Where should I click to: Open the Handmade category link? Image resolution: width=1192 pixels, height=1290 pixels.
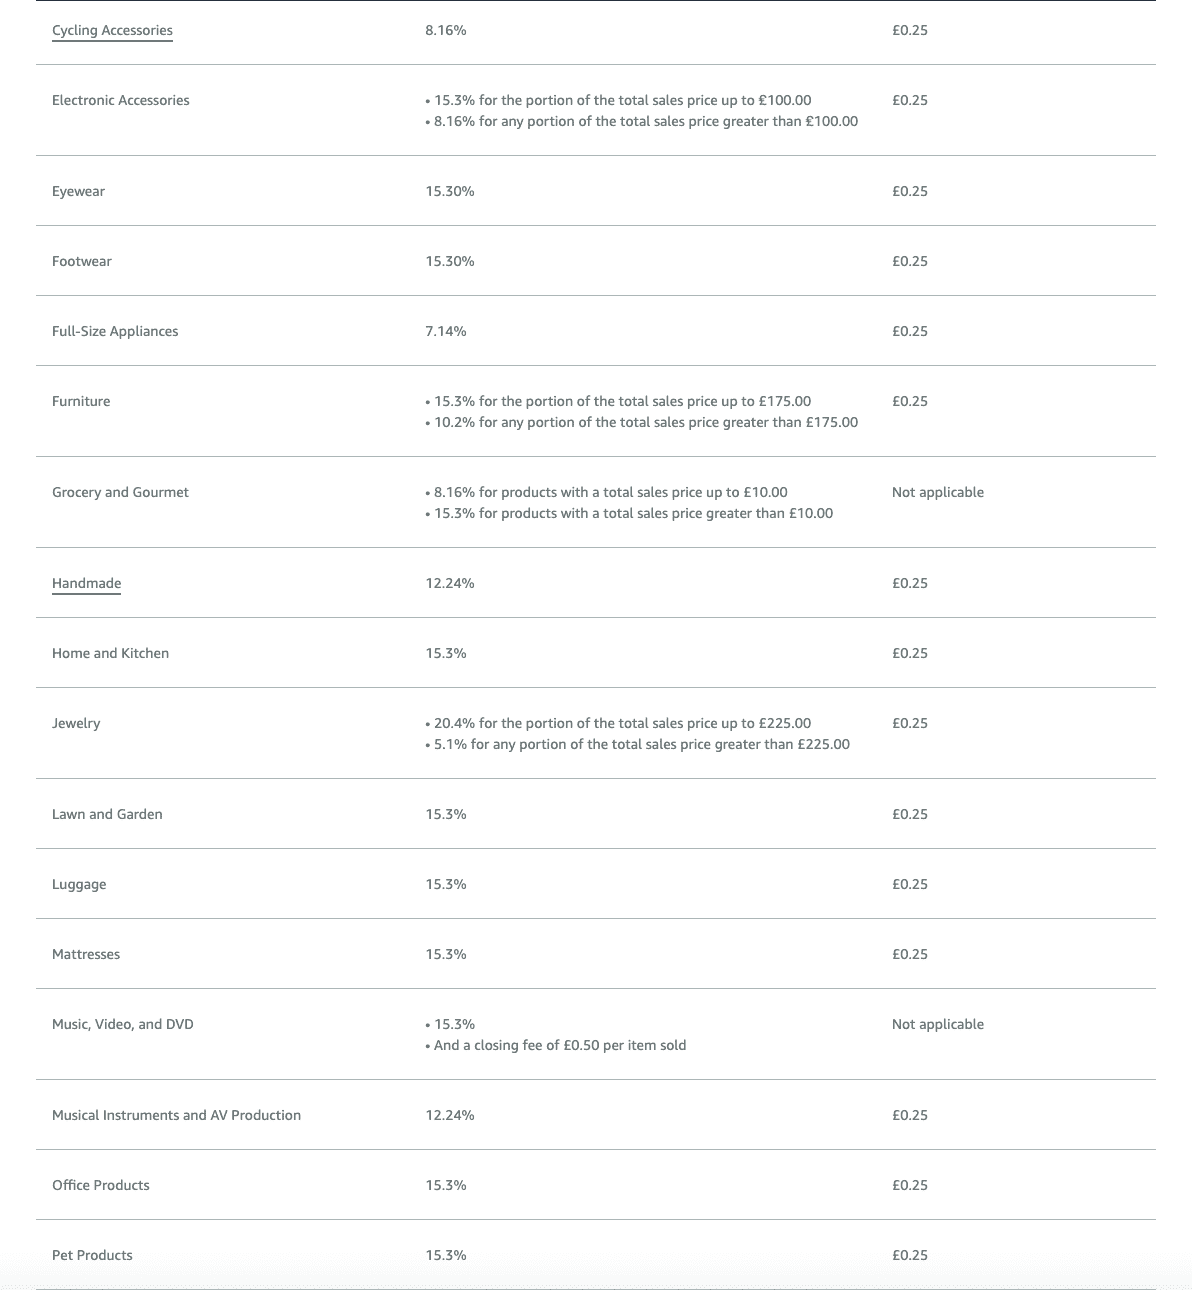pos(86,584)
